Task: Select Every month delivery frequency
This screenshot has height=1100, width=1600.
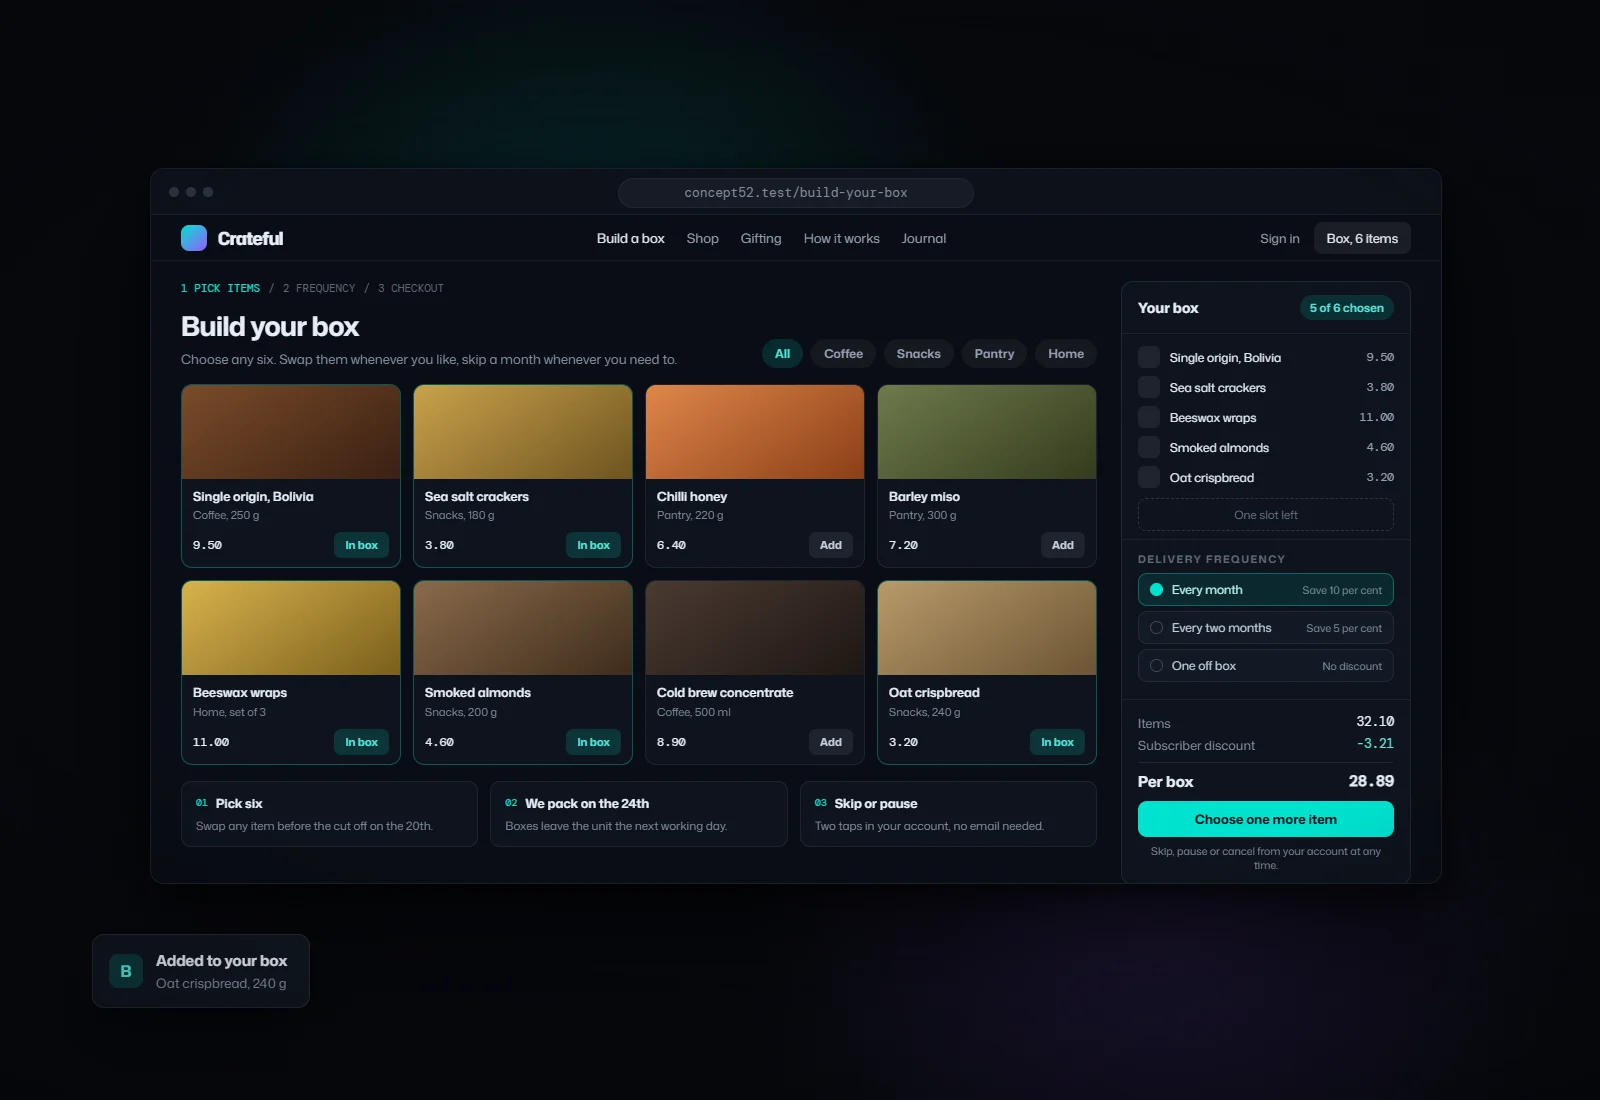Action: pos(1265,590)
